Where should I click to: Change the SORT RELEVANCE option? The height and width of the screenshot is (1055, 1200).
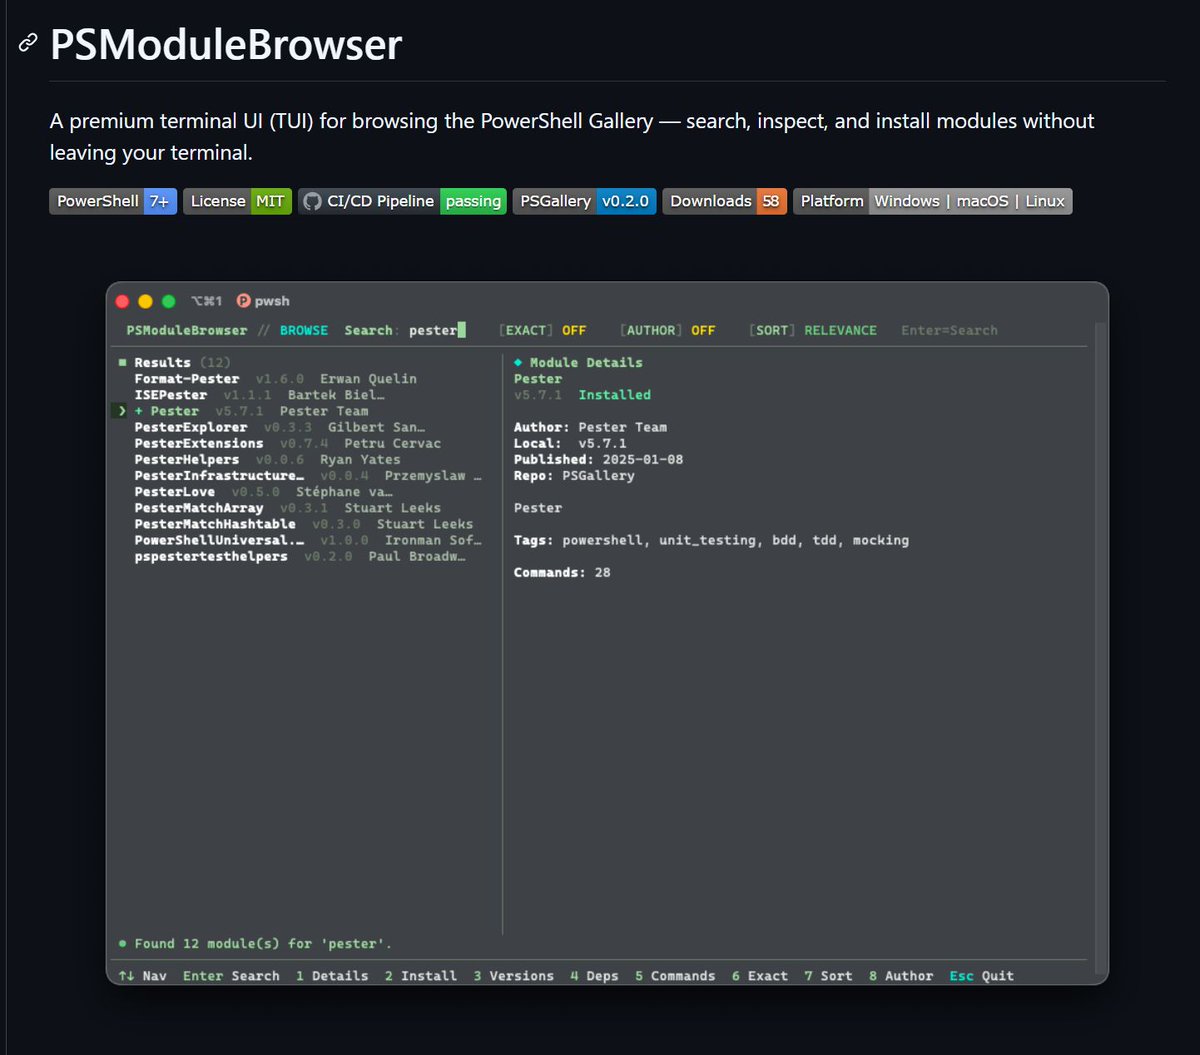click(812, 330)
